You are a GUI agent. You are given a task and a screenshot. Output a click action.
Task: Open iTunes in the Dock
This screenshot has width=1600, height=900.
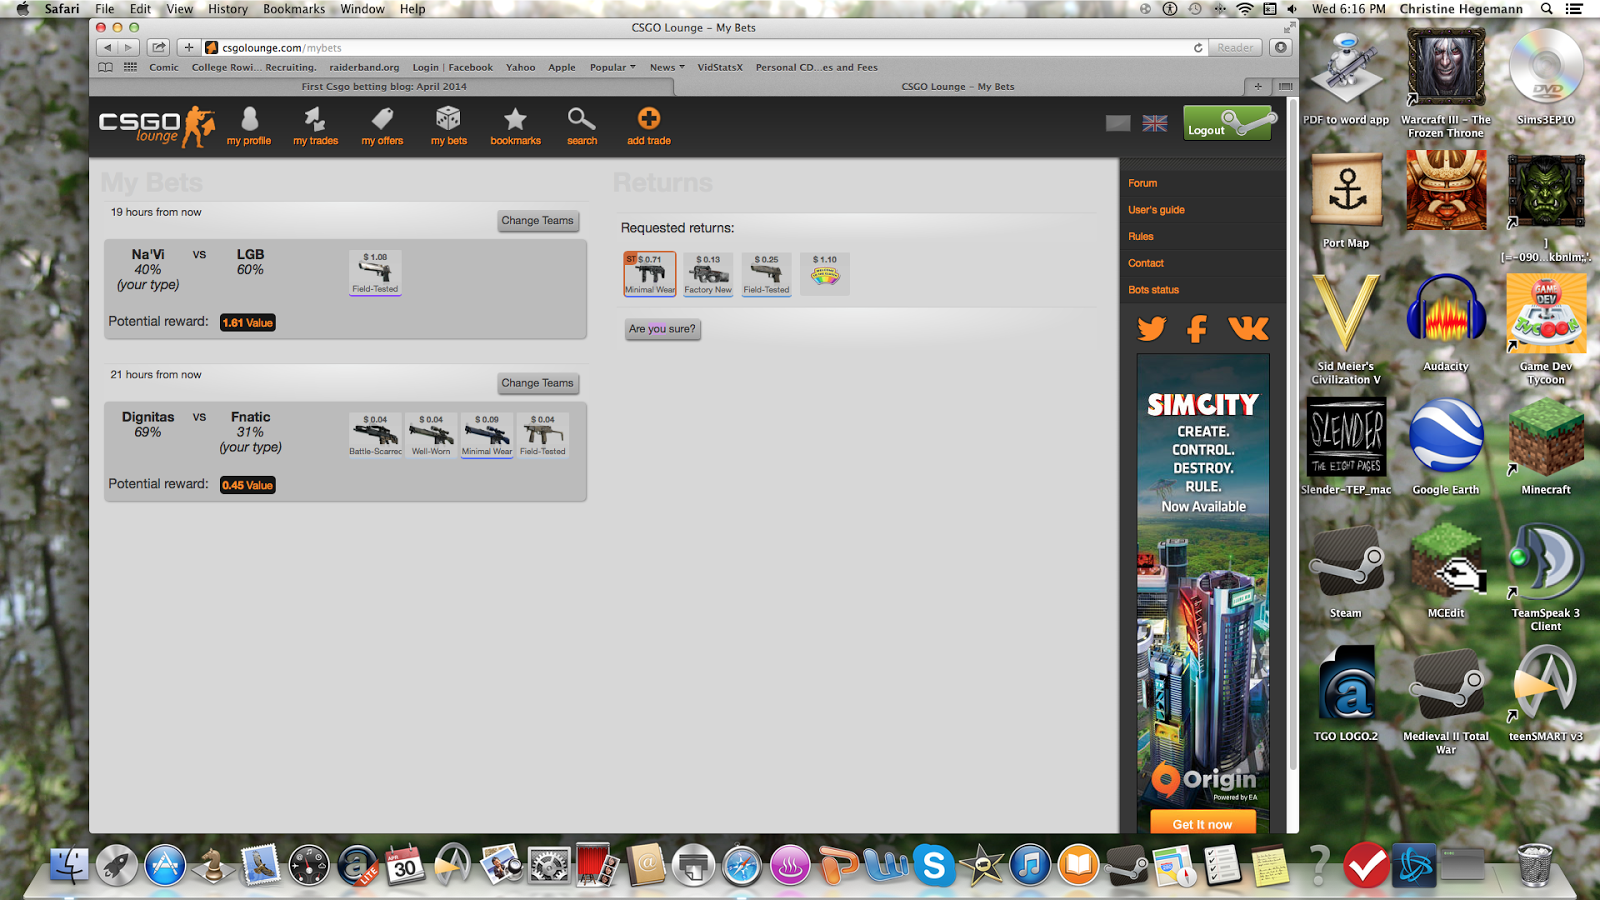click(1030, 865)
